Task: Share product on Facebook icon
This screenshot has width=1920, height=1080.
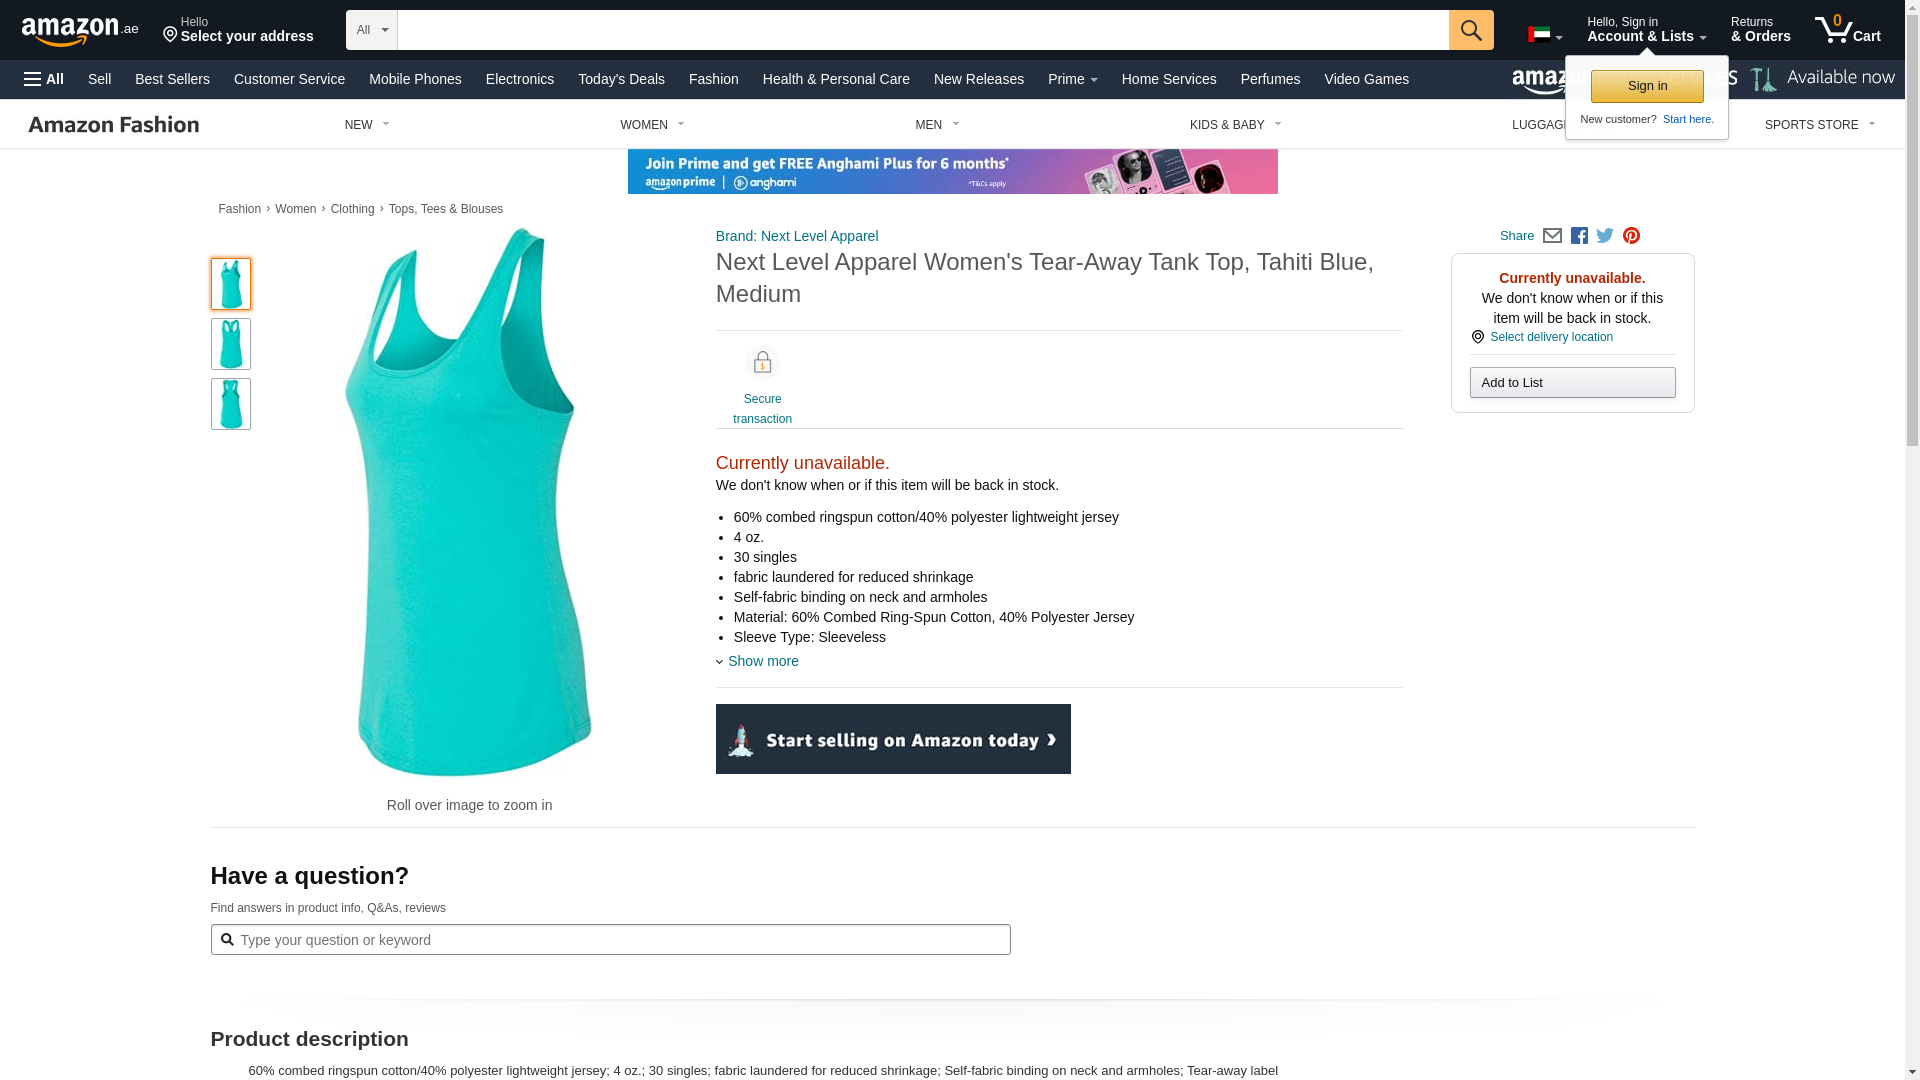Action: click(x=1579, y=236)
